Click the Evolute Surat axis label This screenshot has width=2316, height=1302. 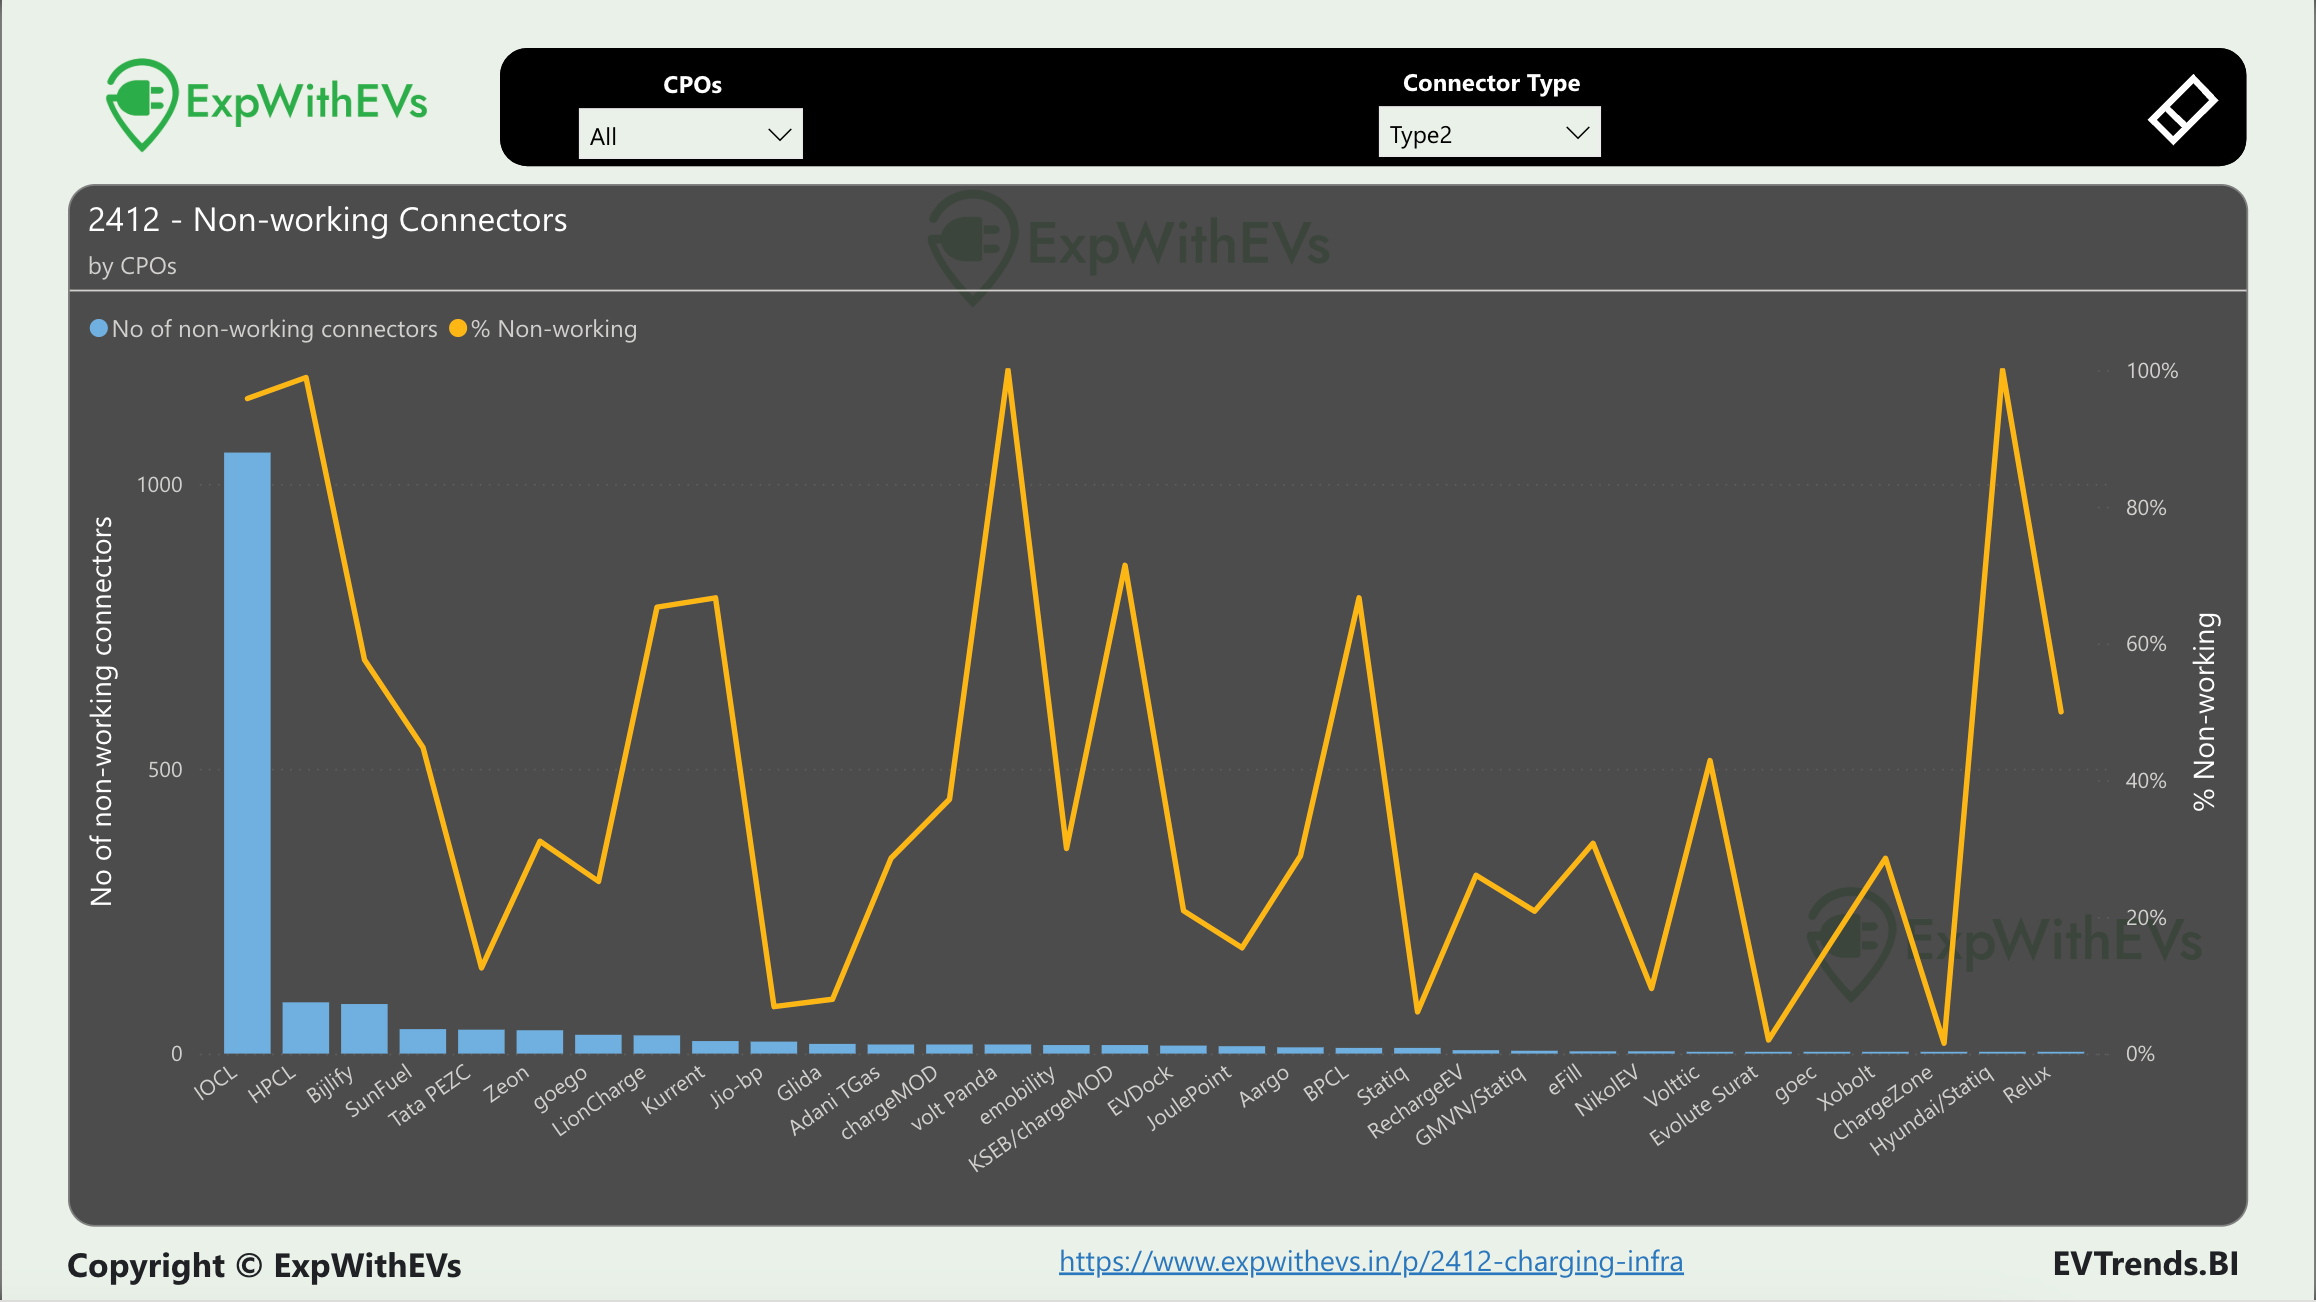1704,1106
